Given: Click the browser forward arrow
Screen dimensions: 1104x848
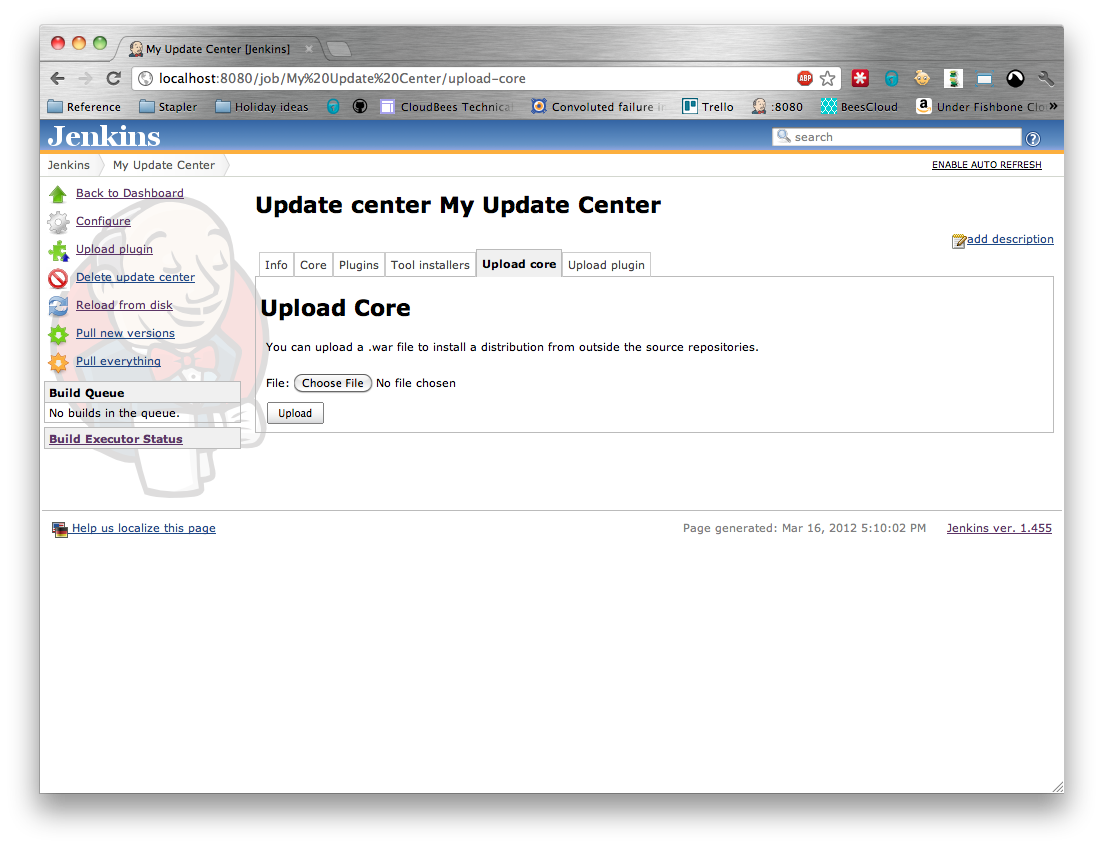Looking at the screenshot, I should [86, 78].
